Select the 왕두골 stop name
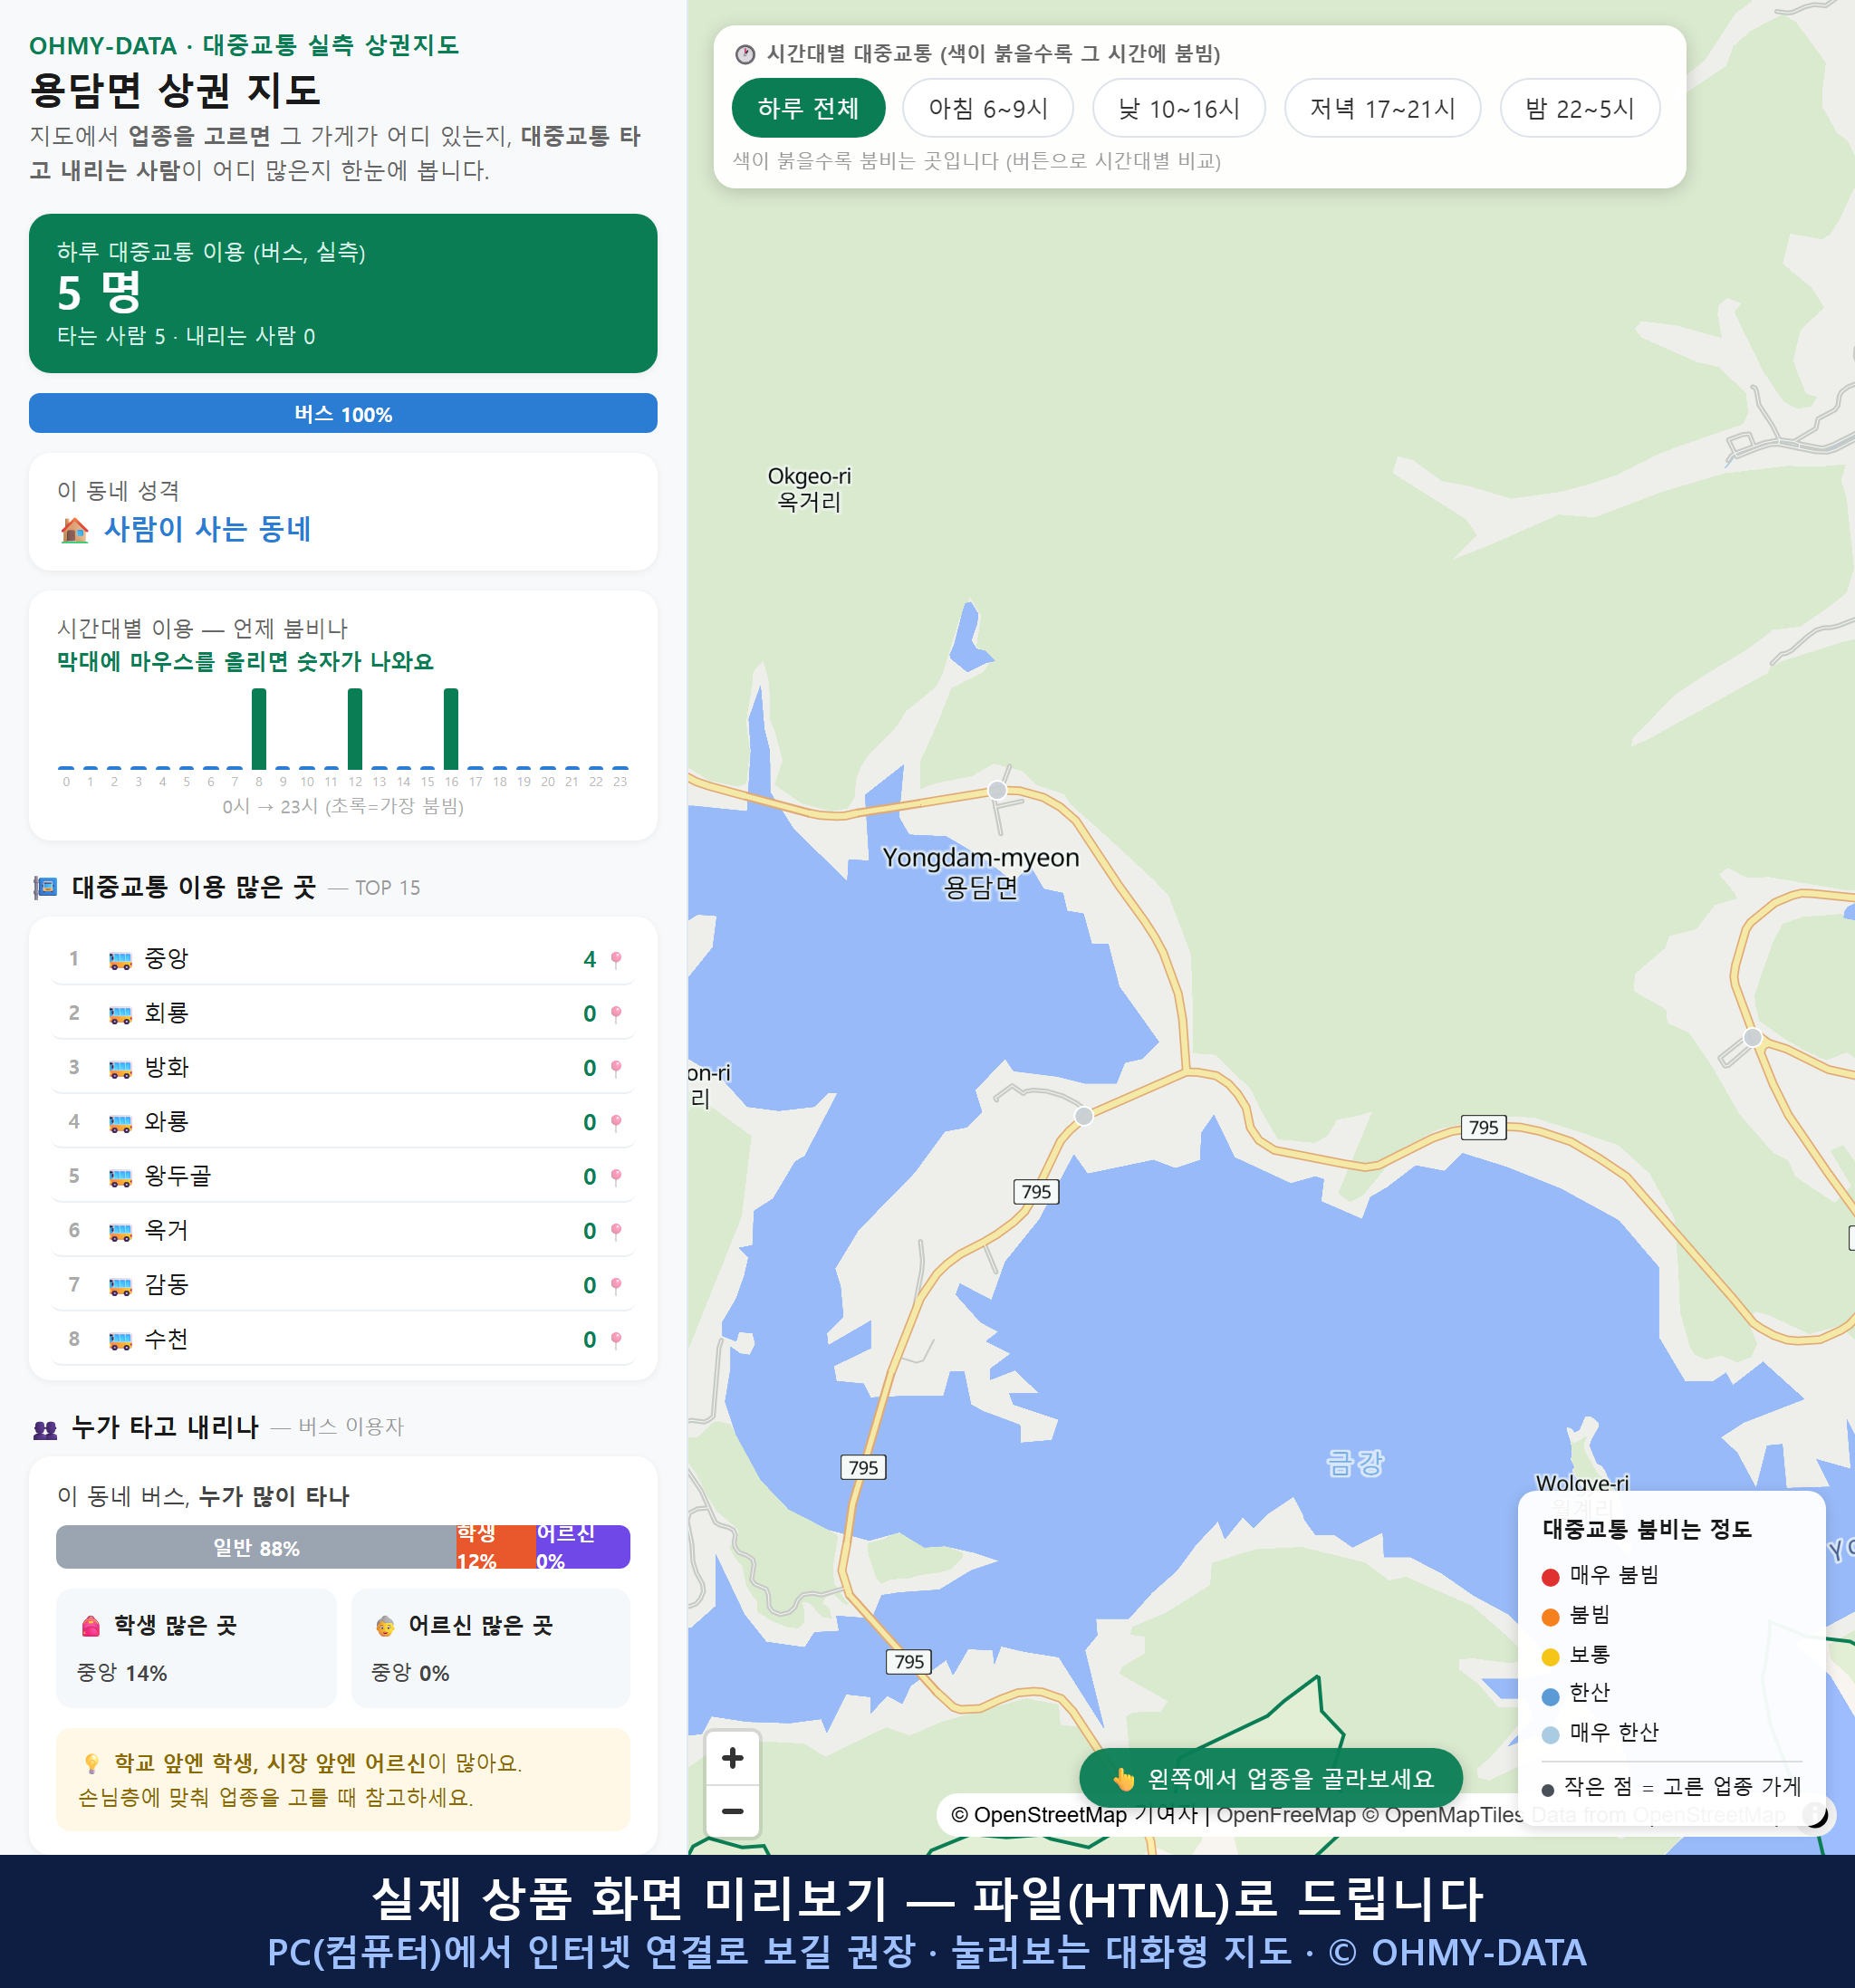The height and width of the screenshot is (1988, 1855). (x=178, y=1176)
